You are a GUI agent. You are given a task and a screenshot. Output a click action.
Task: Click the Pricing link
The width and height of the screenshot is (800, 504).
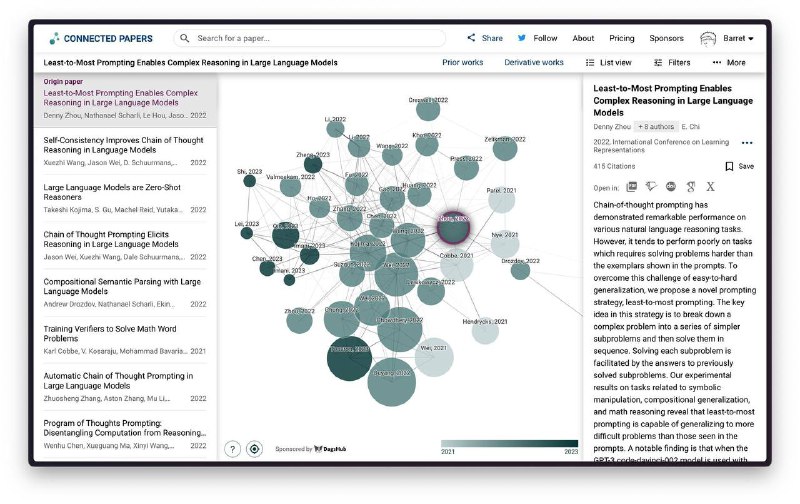point(621,38)
